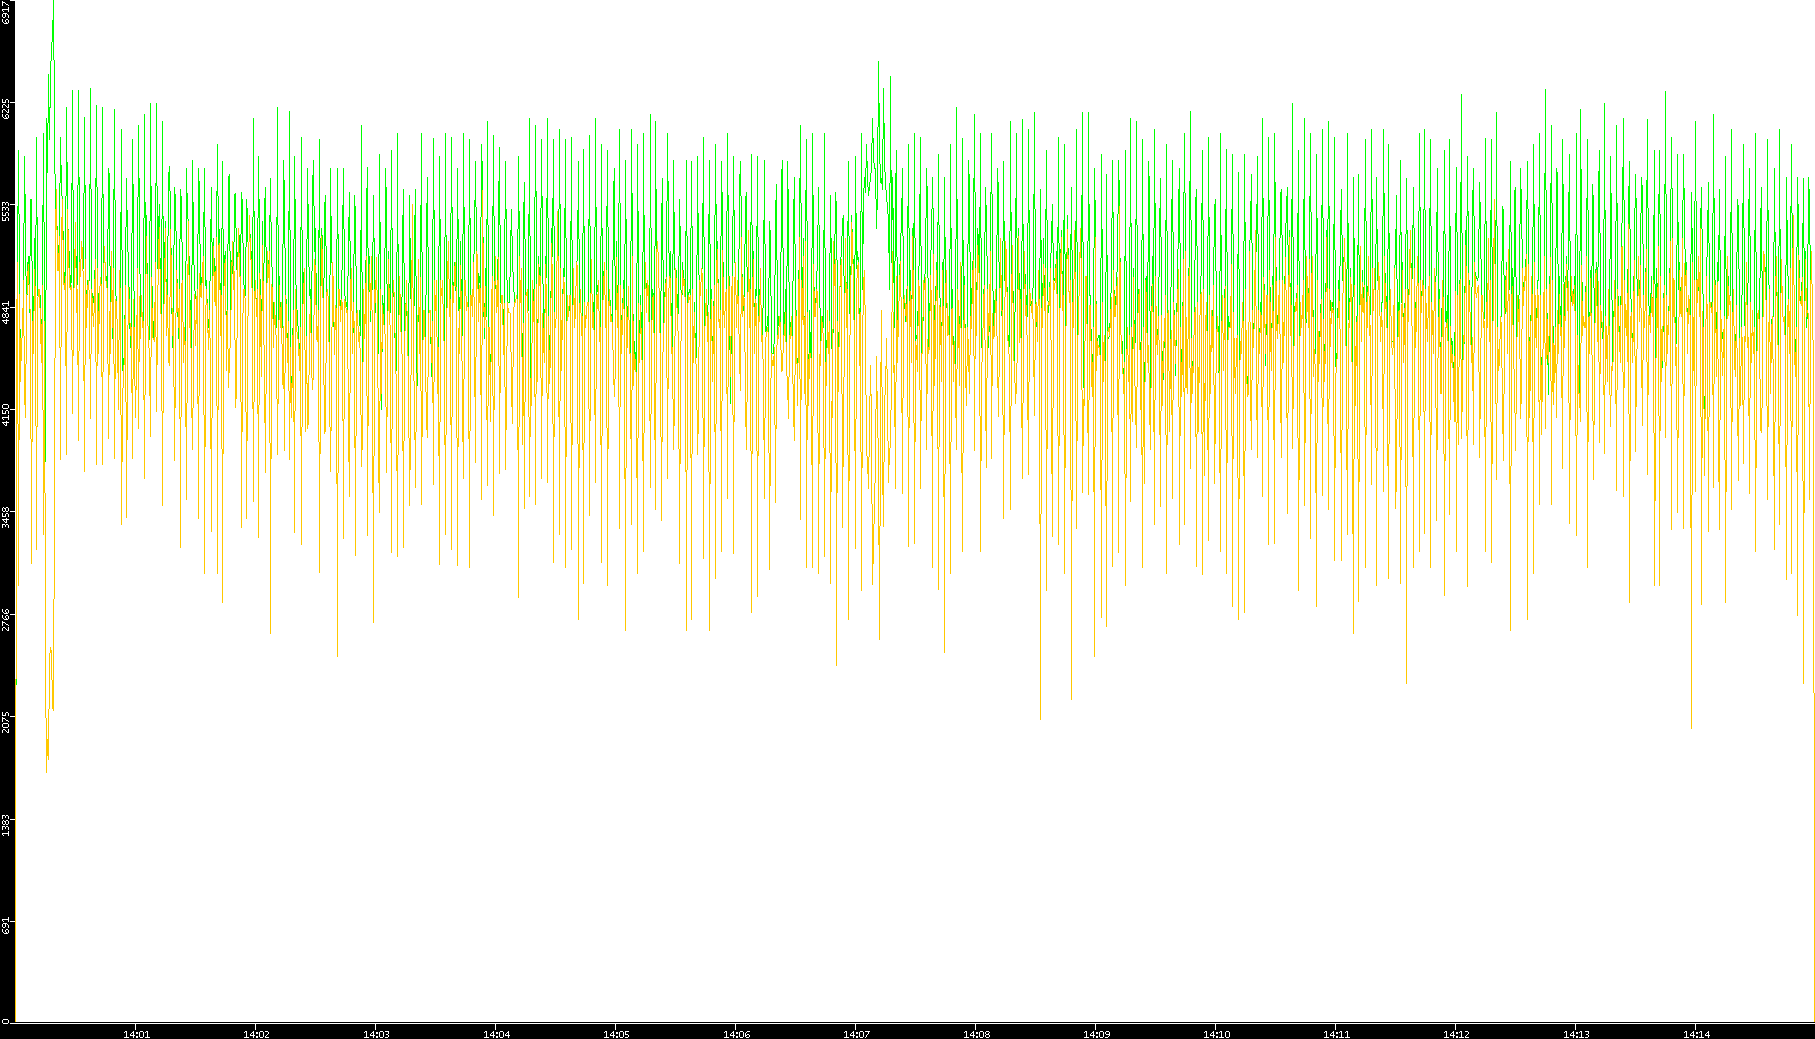
Task: Select the 14:10 time marker
Action: pos(1216,1034)
